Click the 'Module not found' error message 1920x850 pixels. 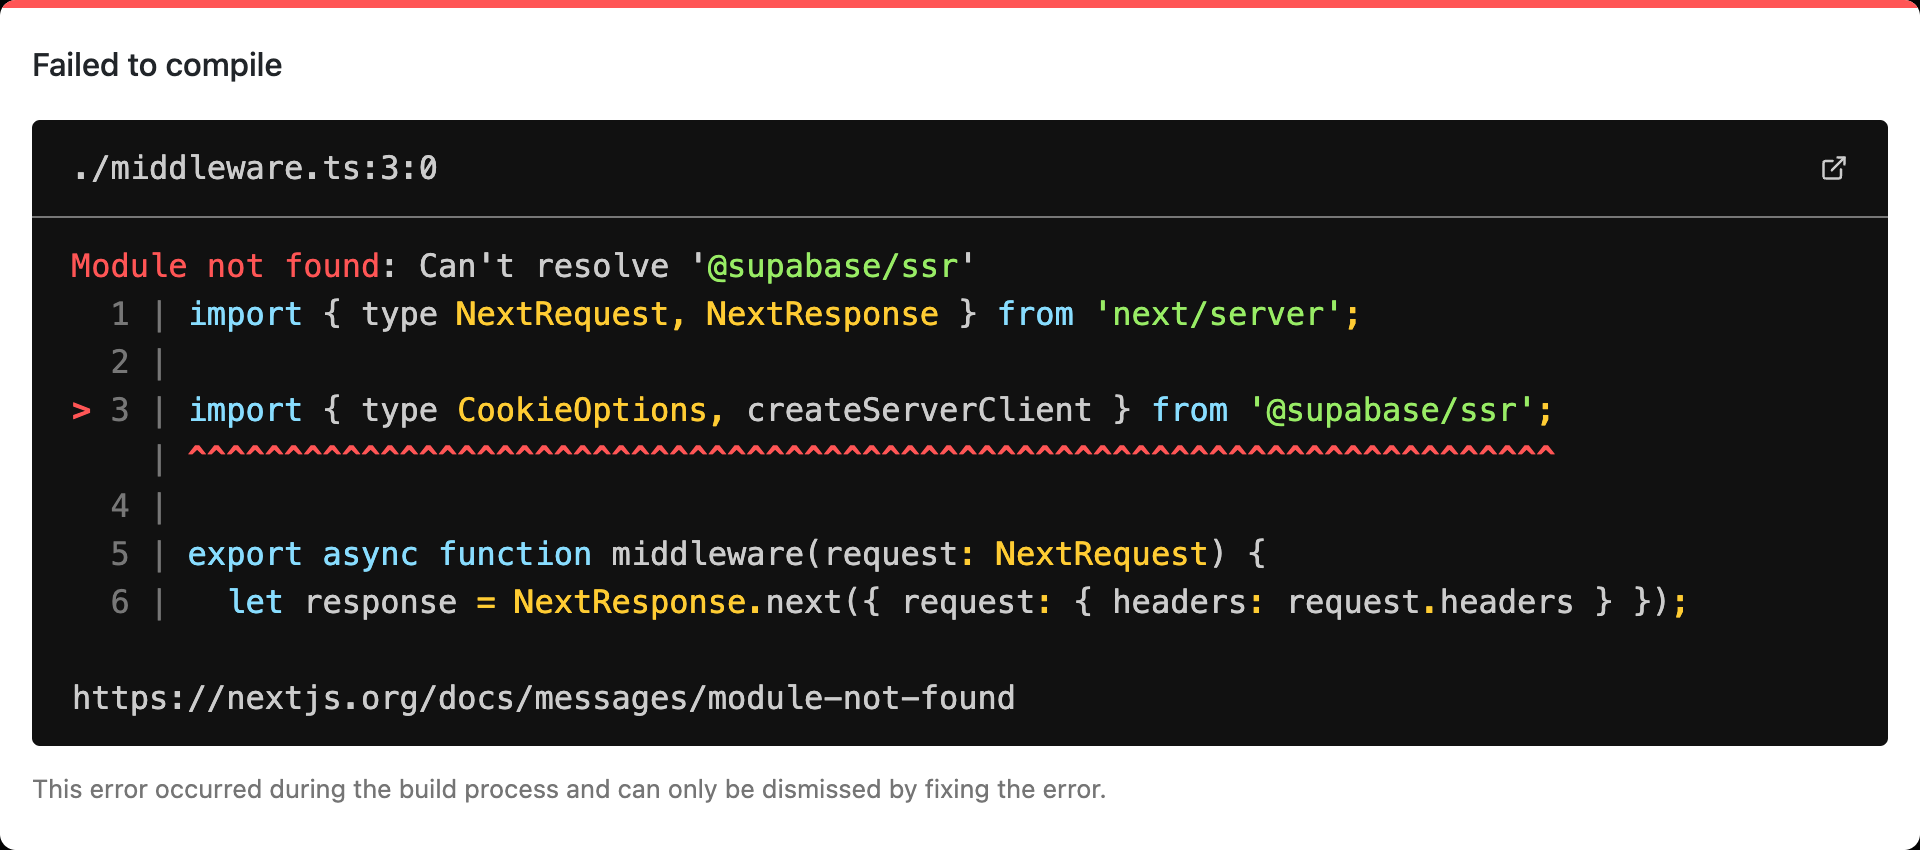coord(523,266)
